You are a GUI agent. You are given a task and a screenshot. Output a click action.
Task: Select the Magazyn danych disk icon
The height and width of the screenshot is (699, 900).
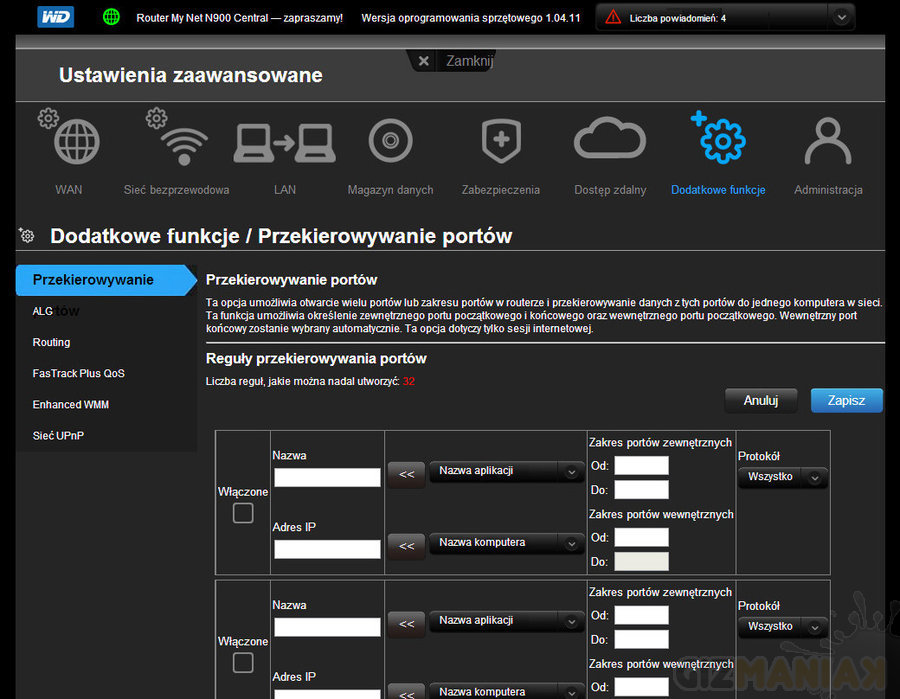pos(390,143)
